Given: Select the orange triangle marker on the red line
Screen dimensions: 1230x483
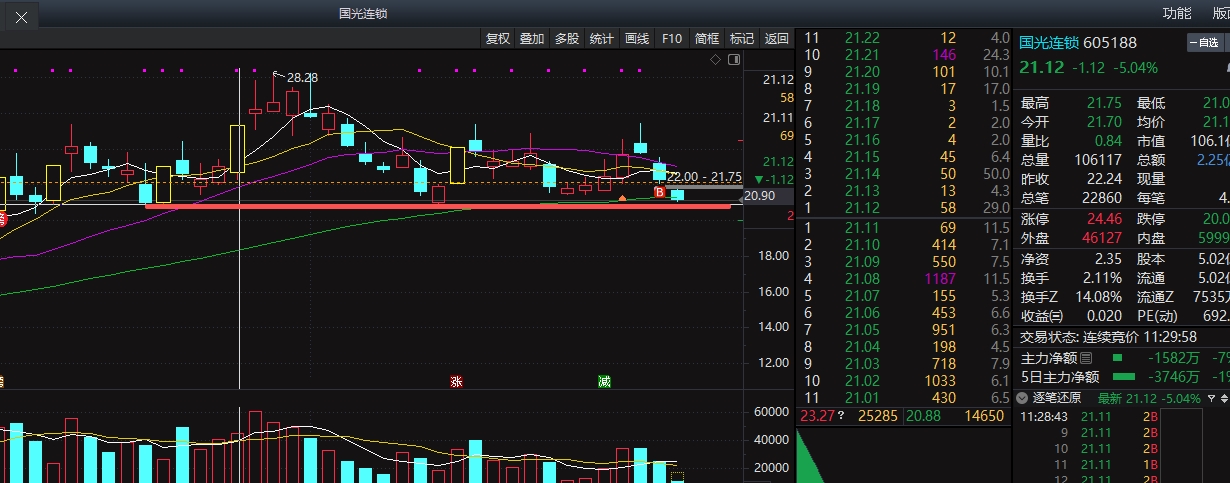Looking at the screenshot, I should [x=622, y=199].
